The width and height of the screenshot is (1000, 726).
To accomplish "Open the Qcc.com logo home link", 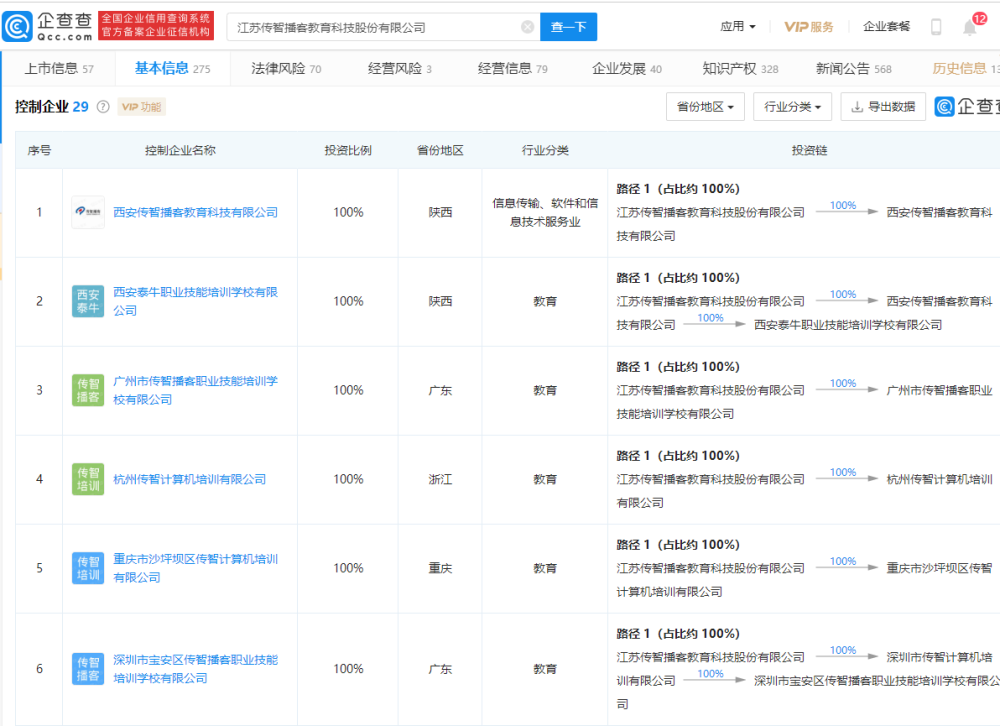I will point(48,26).
